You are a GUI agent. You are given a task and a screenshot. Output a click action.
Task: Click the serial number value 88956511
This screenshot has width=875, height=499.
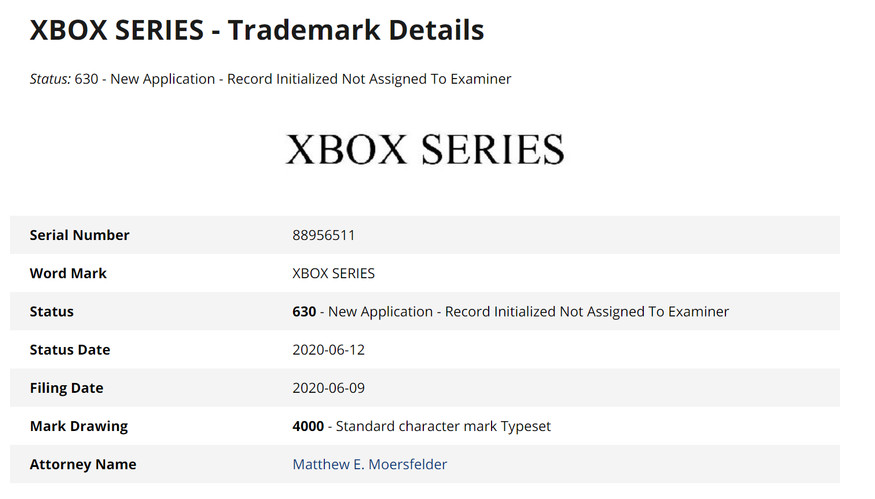click(323, 235)
